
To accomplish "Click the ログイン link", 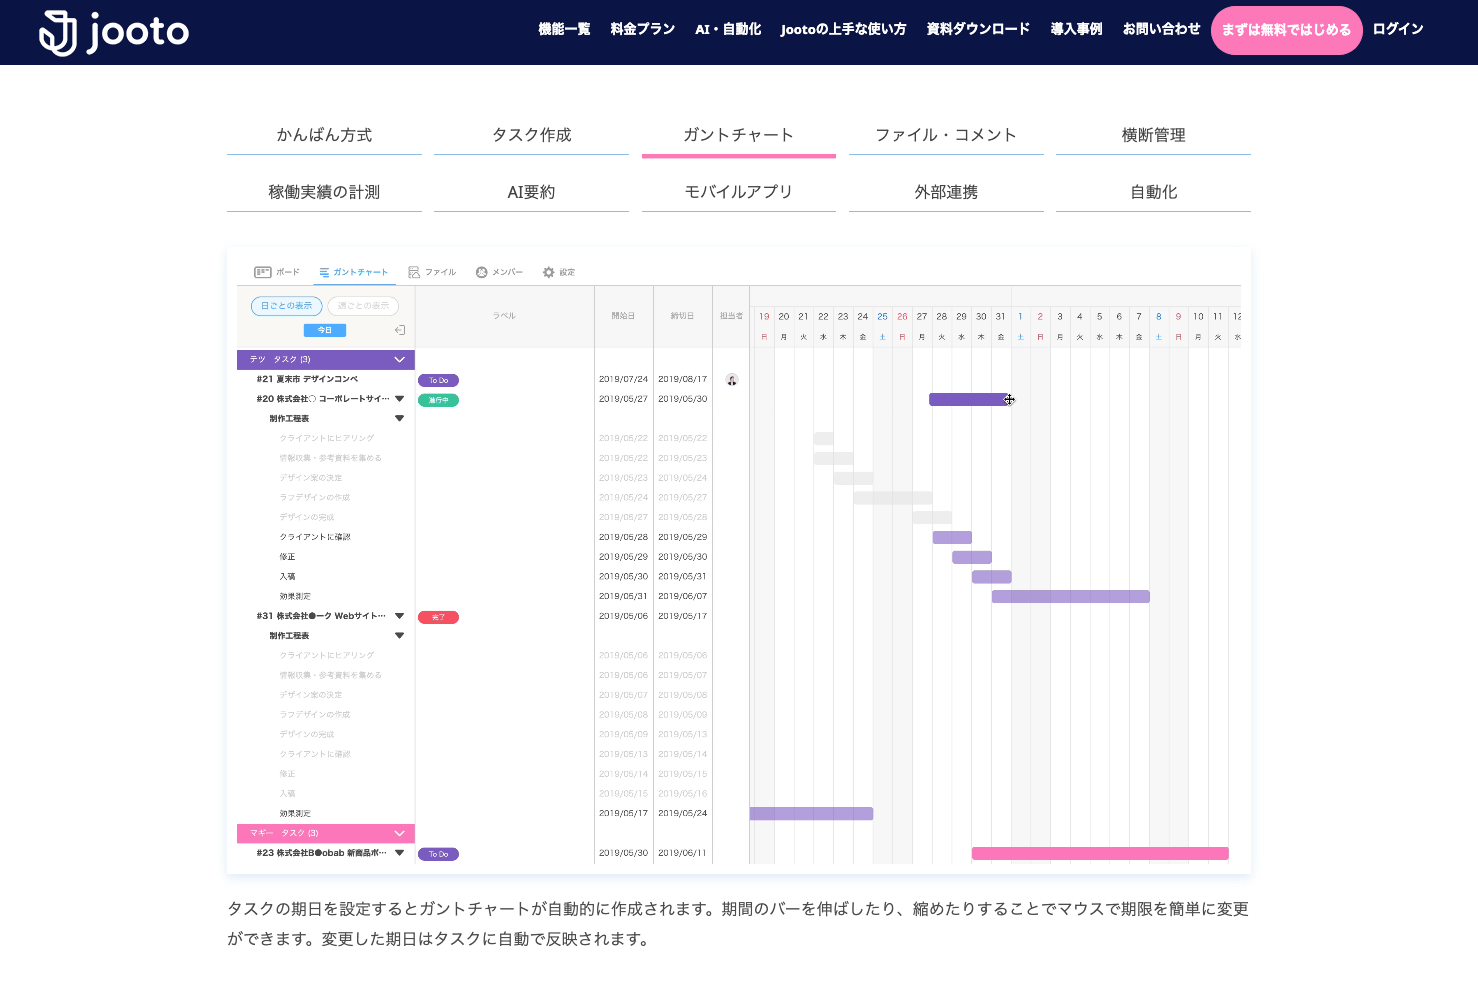I will (1398, 29).
